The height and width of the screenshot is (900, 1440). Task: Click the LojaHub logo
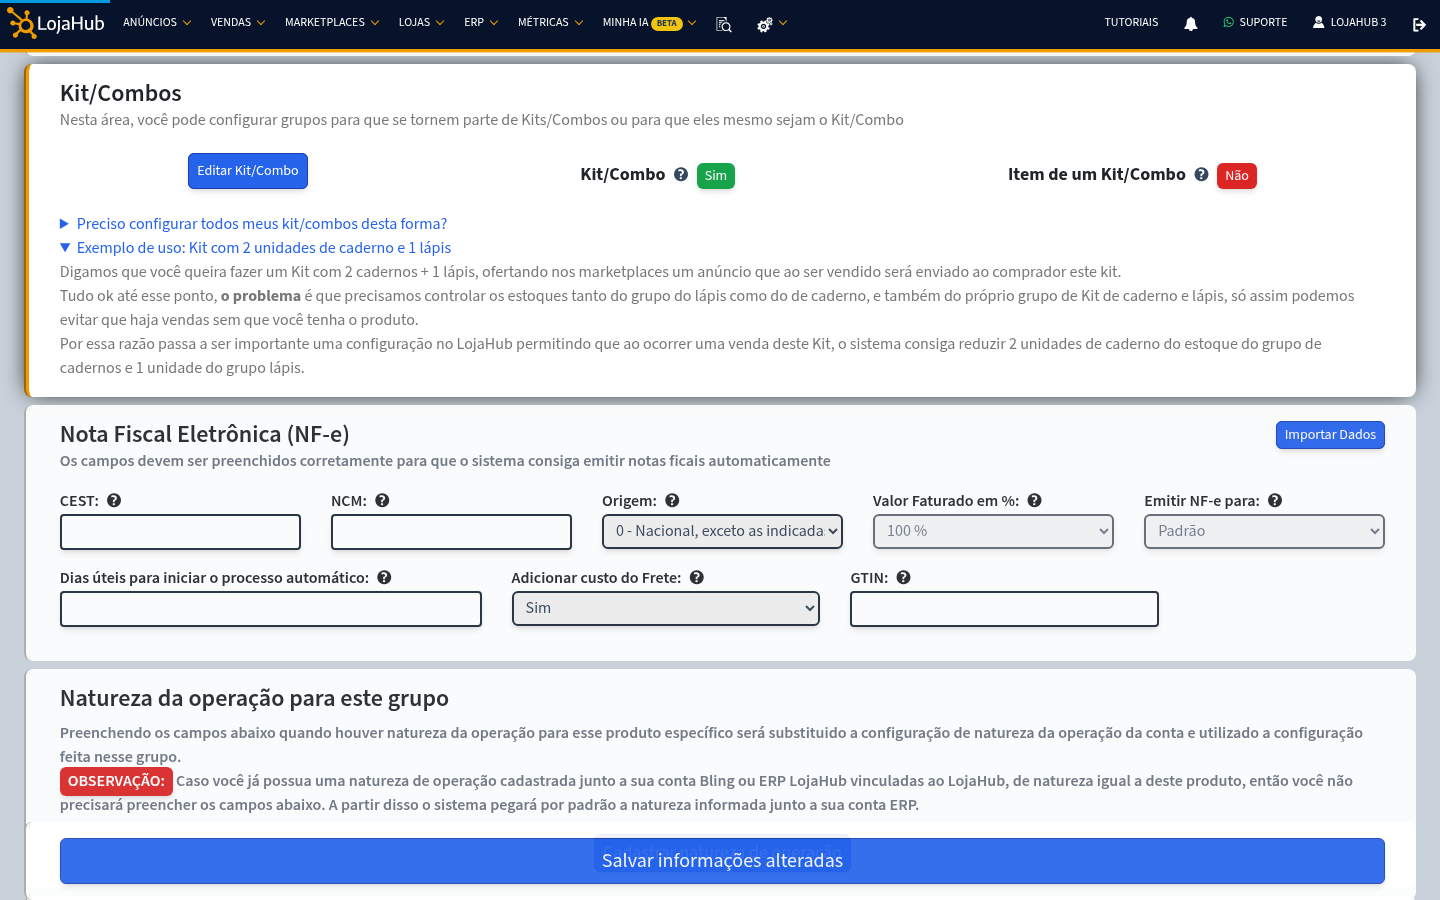click(56, 23)
